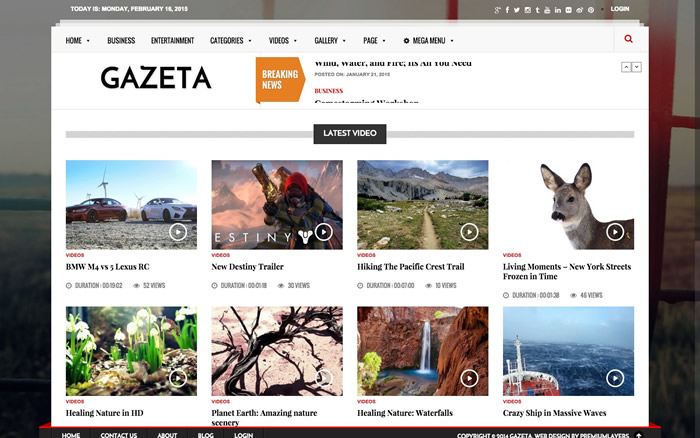The image size is (700, 438).
Task: Open the red Business category in ticker
Action: point(329,91)
